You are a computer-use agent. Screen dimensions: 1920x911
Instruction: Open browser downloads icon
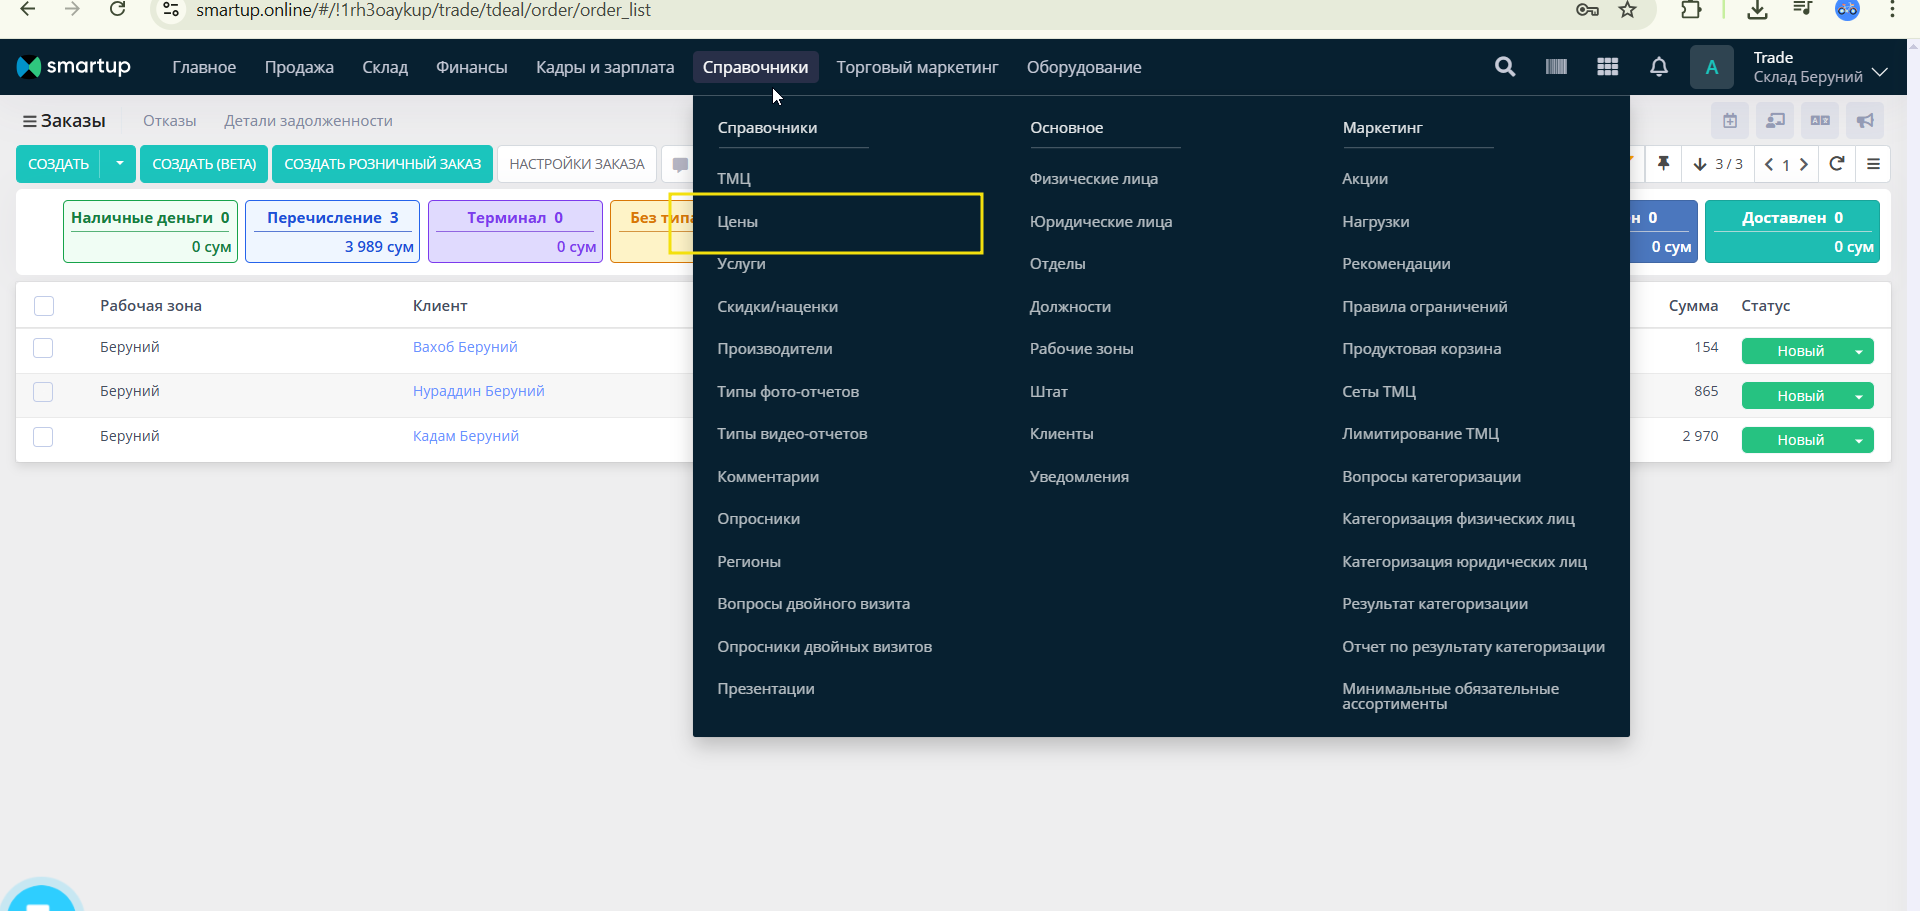1757,10
